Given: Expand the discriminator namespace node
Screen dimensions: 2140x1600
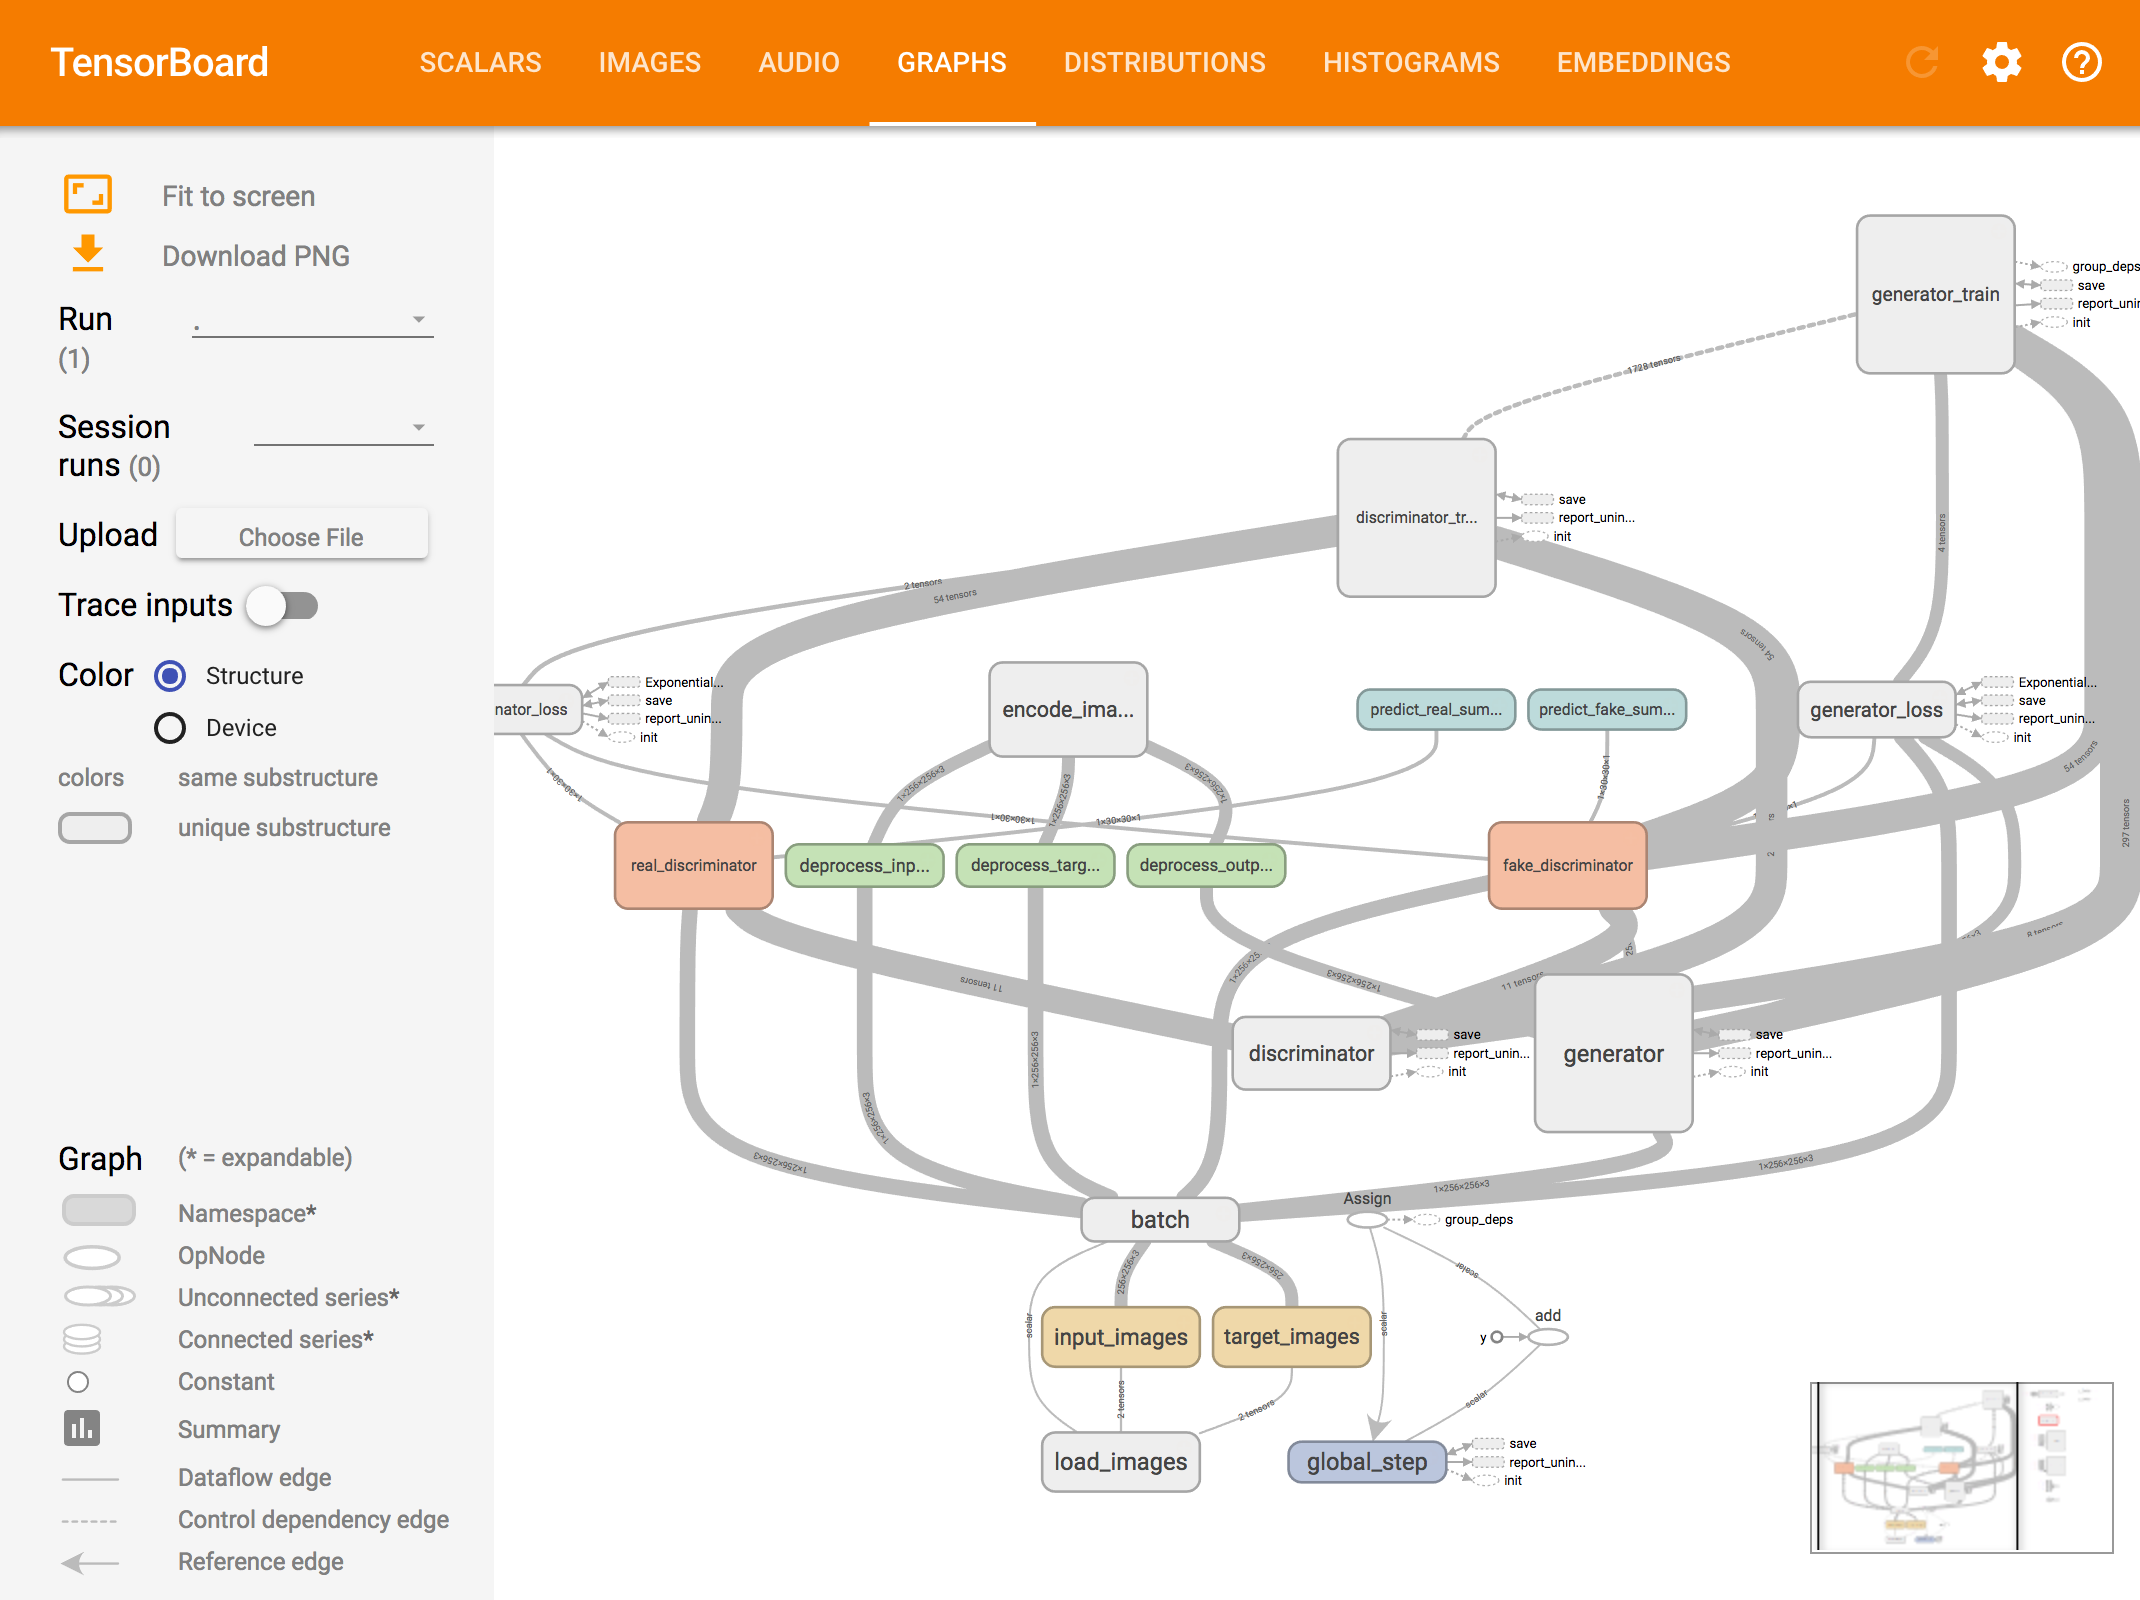Looking at the screenshot, I should click(1311, 1053).
